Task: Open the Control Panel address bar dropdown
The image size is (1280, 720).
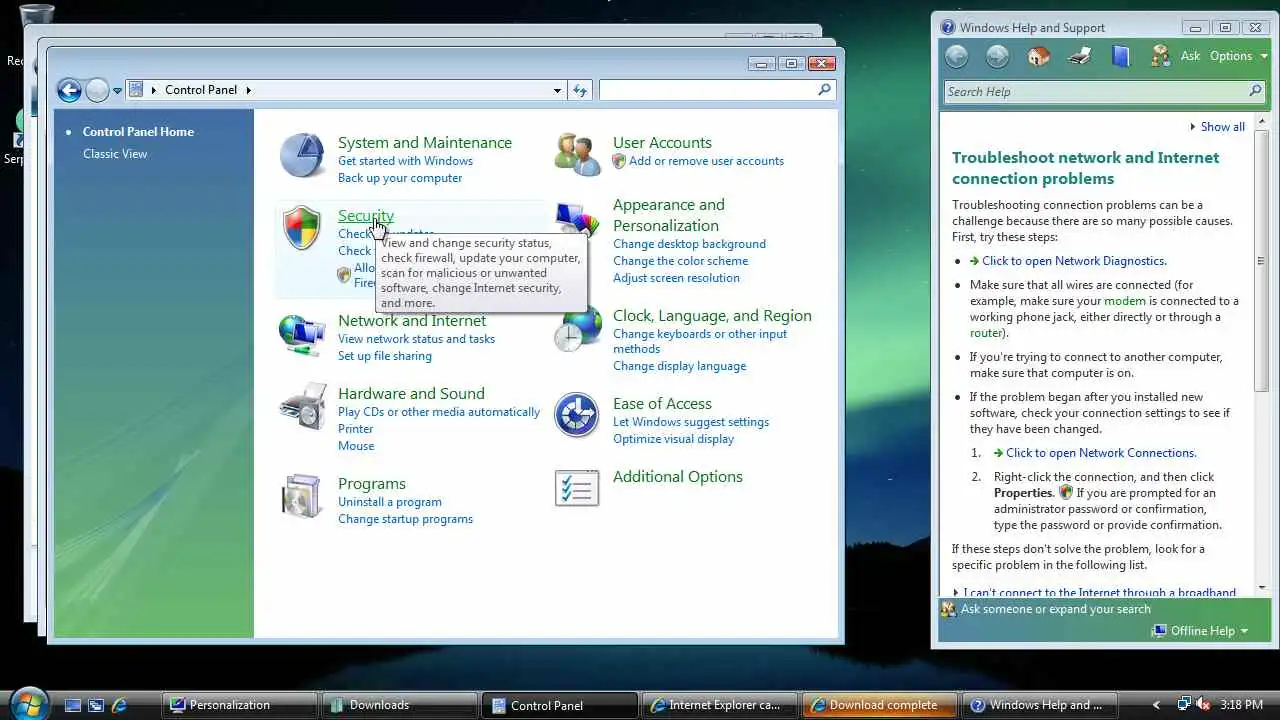Action: 557,90
